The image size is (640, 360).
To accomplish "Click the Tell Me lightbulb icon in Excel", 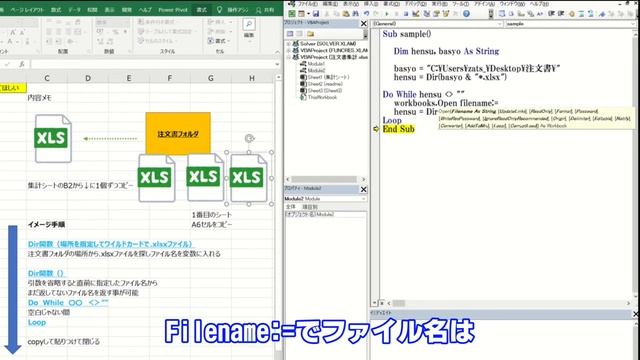I will coord(220,9).
